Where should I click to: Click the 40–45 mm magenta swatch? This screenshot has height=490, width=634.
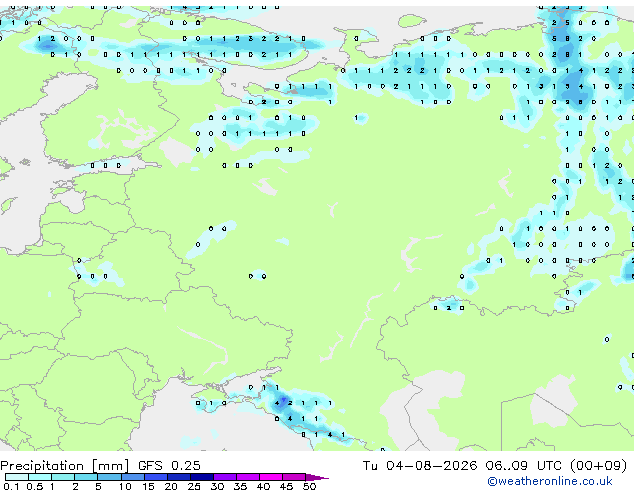pos(271,477)
